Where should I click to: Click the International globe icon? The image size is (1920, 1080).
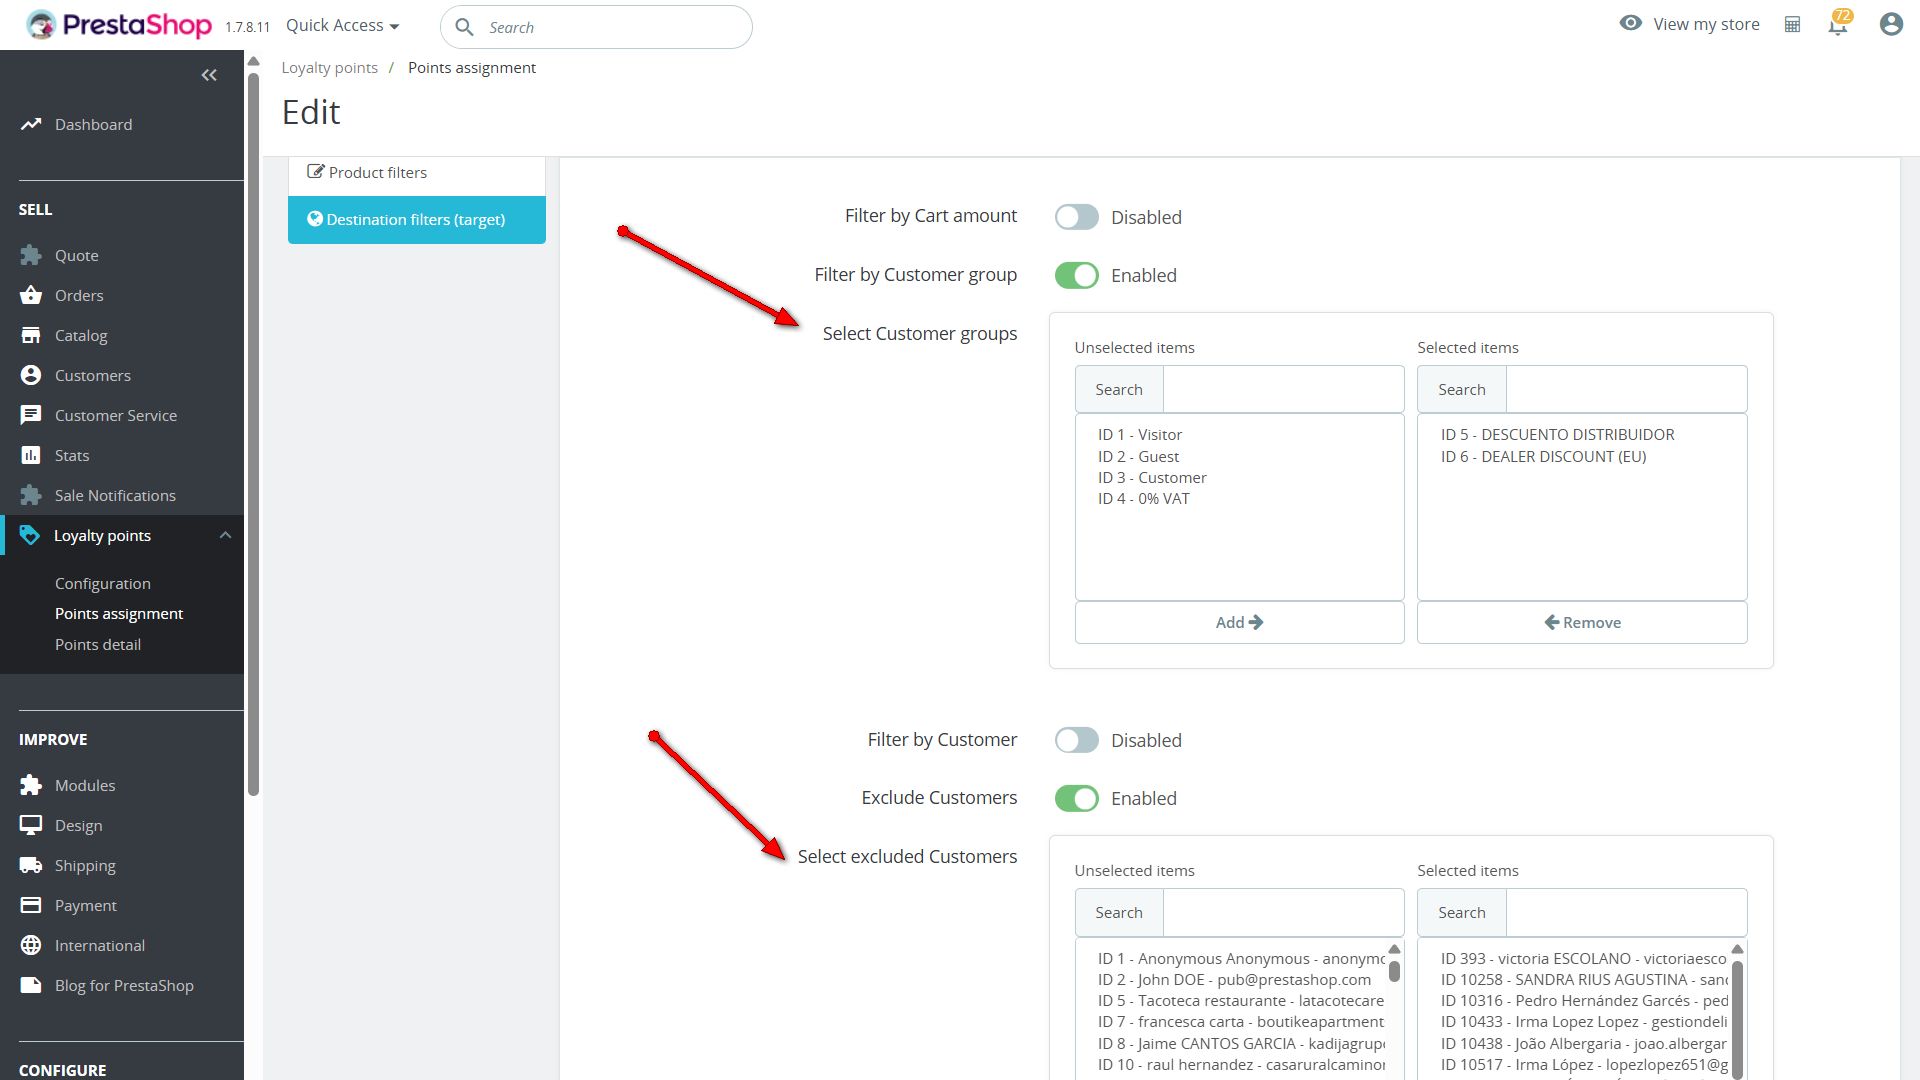(x=31, y=945)
